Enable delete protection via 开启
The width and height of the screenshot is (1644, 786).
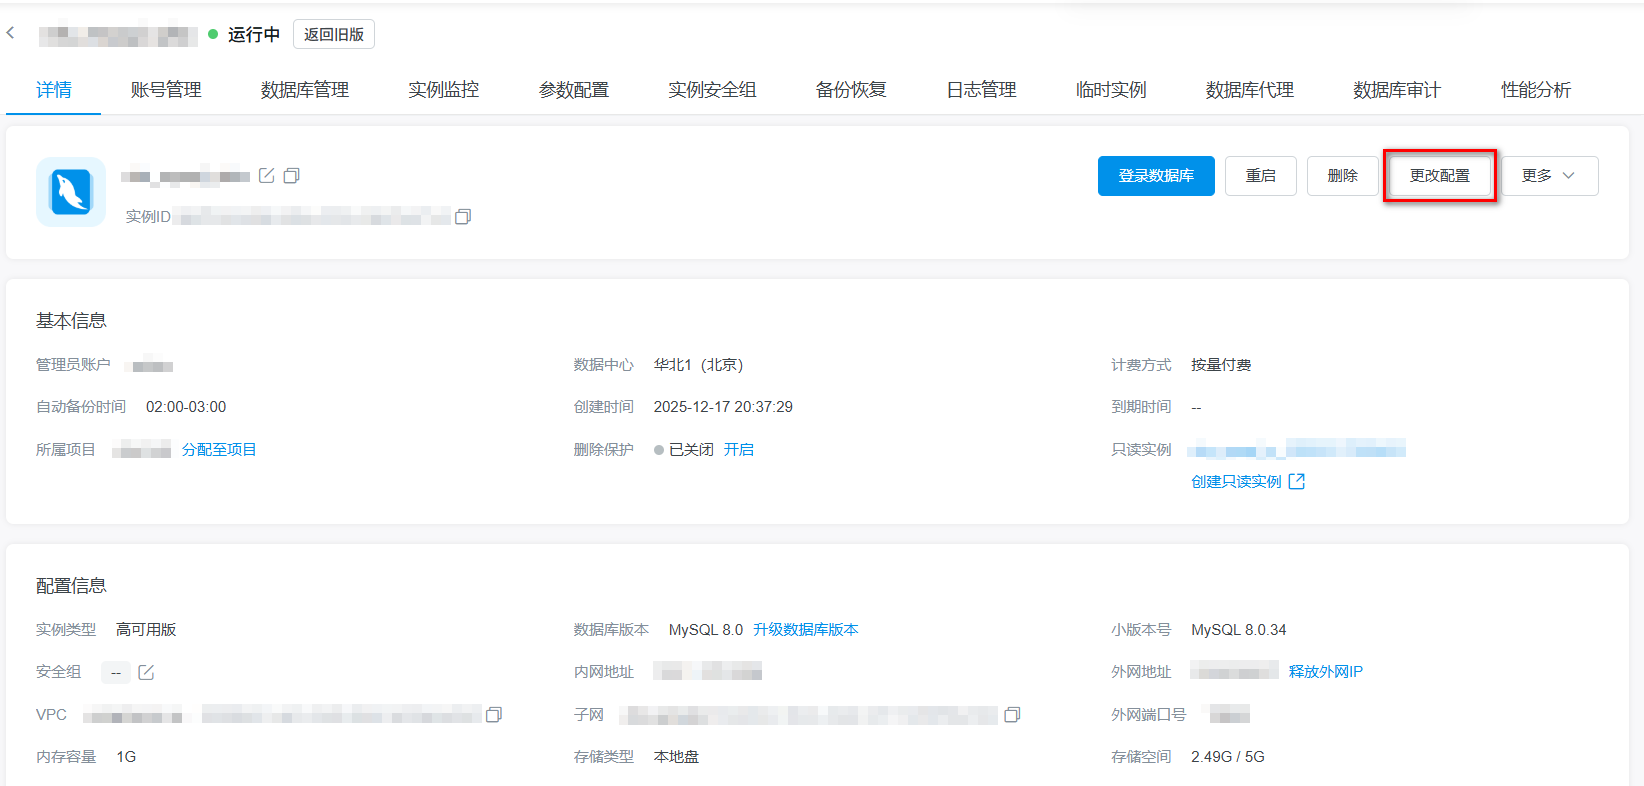pos(739,450)
